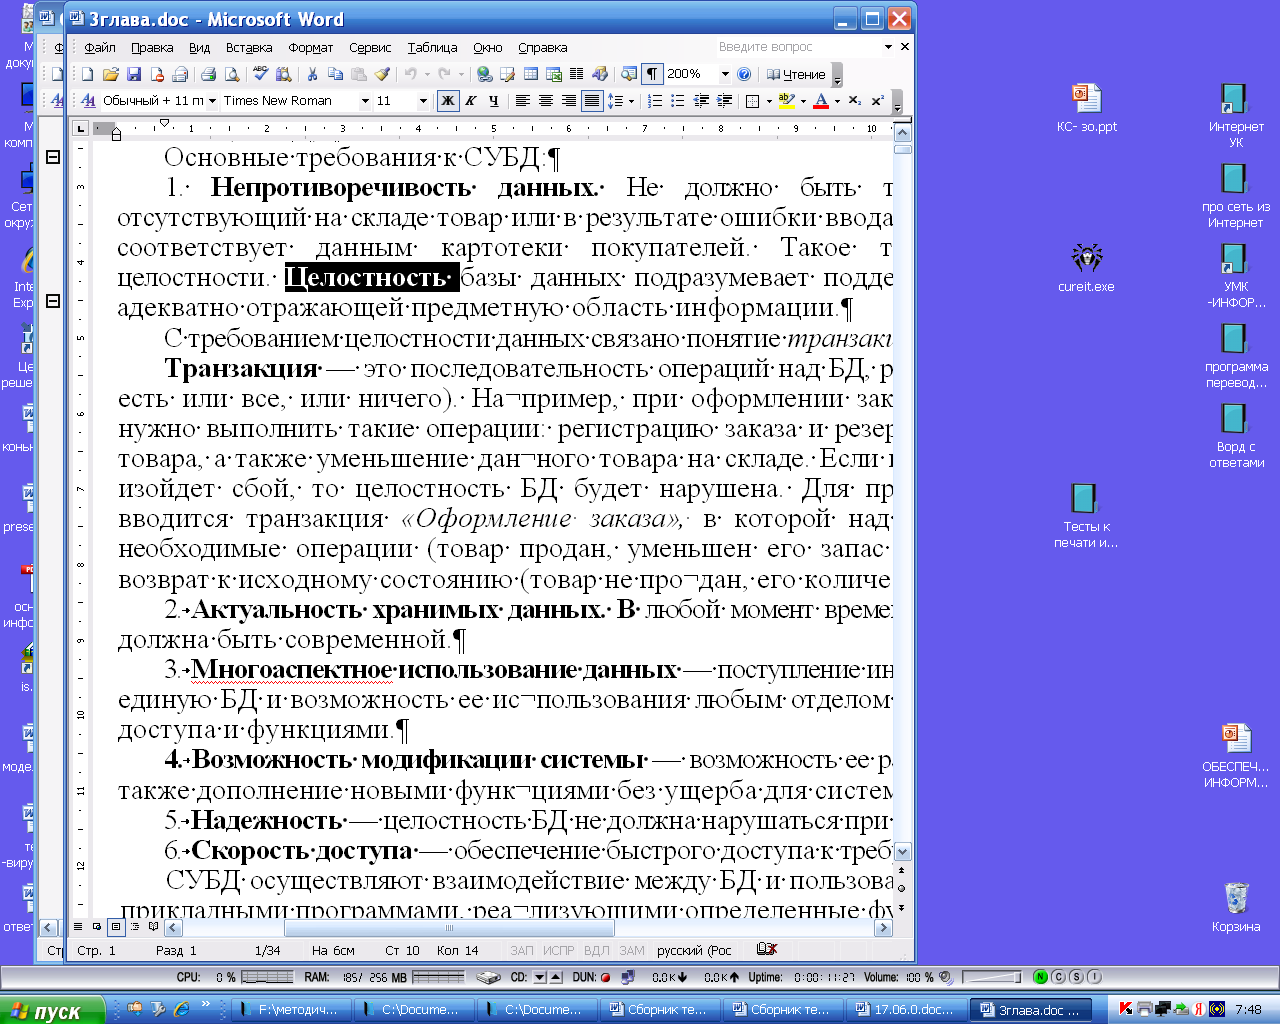Select the cureit.exe desktop icon

1086,267
